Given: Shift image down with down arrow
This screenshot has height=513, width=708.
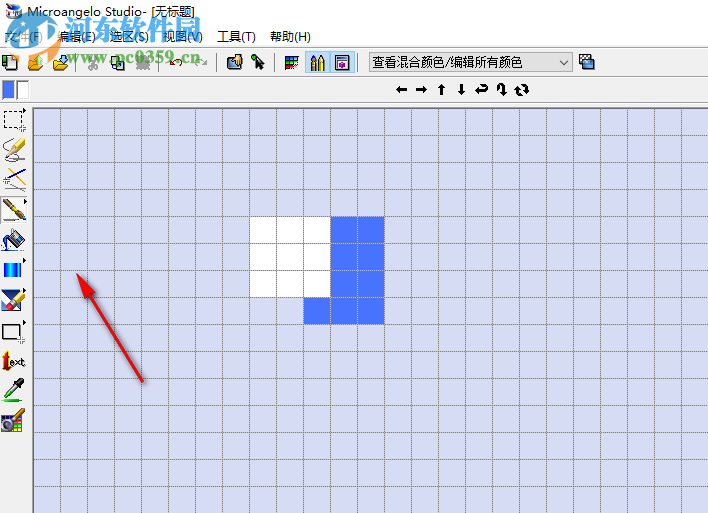Looking at the screenshot, I should point(461,89).
